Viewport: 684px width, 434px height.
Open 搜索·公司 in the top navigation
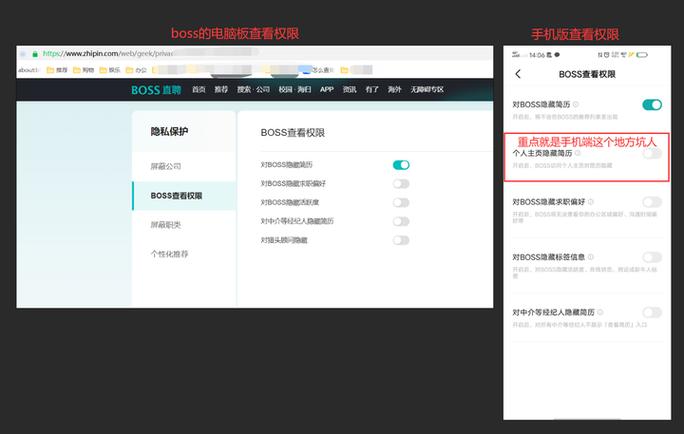pyautogui.click(x=253, y=89)
